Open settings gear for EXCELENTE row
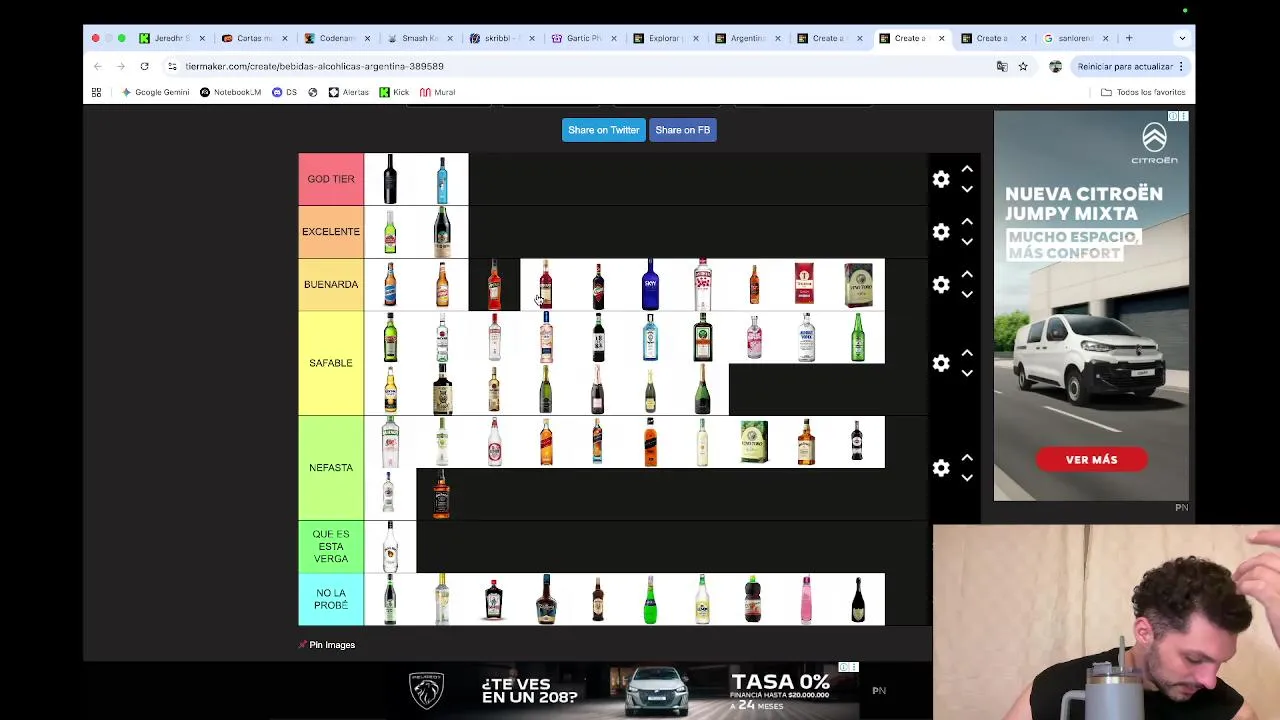 tap(941, 232)
